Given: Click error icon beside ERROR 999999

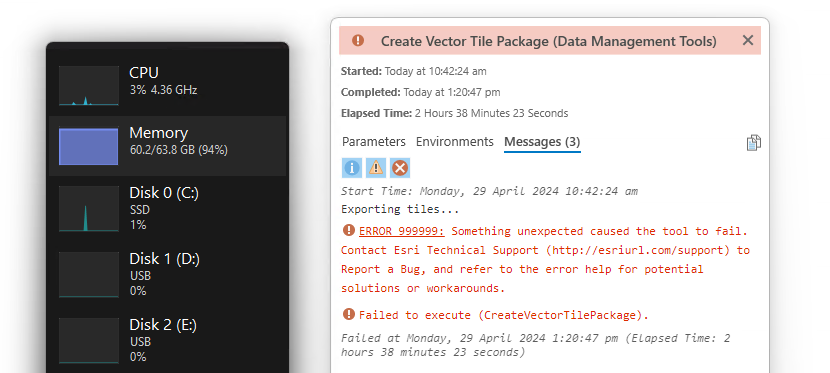Looking at the screenshot, I should coord(348,230).
